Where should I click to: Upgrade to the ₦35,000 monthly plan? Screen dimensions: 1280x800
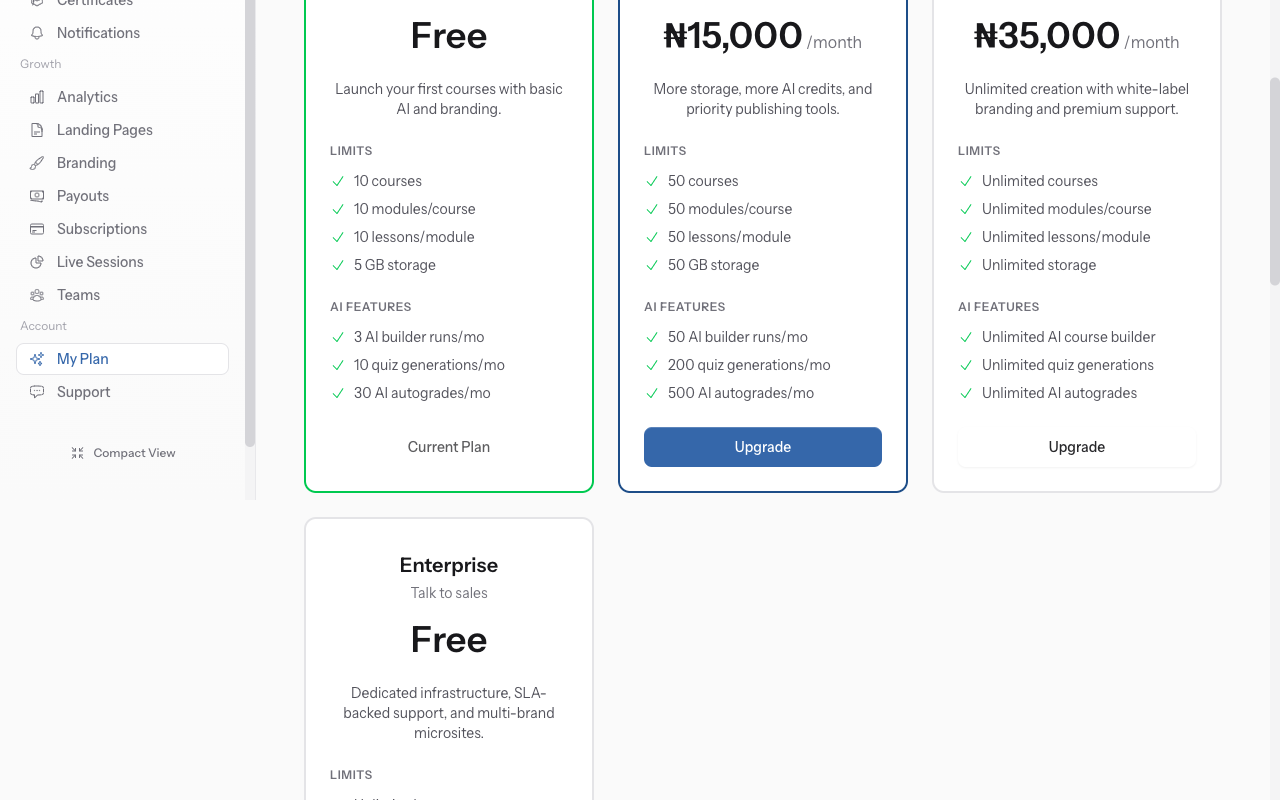(1076, 446)
